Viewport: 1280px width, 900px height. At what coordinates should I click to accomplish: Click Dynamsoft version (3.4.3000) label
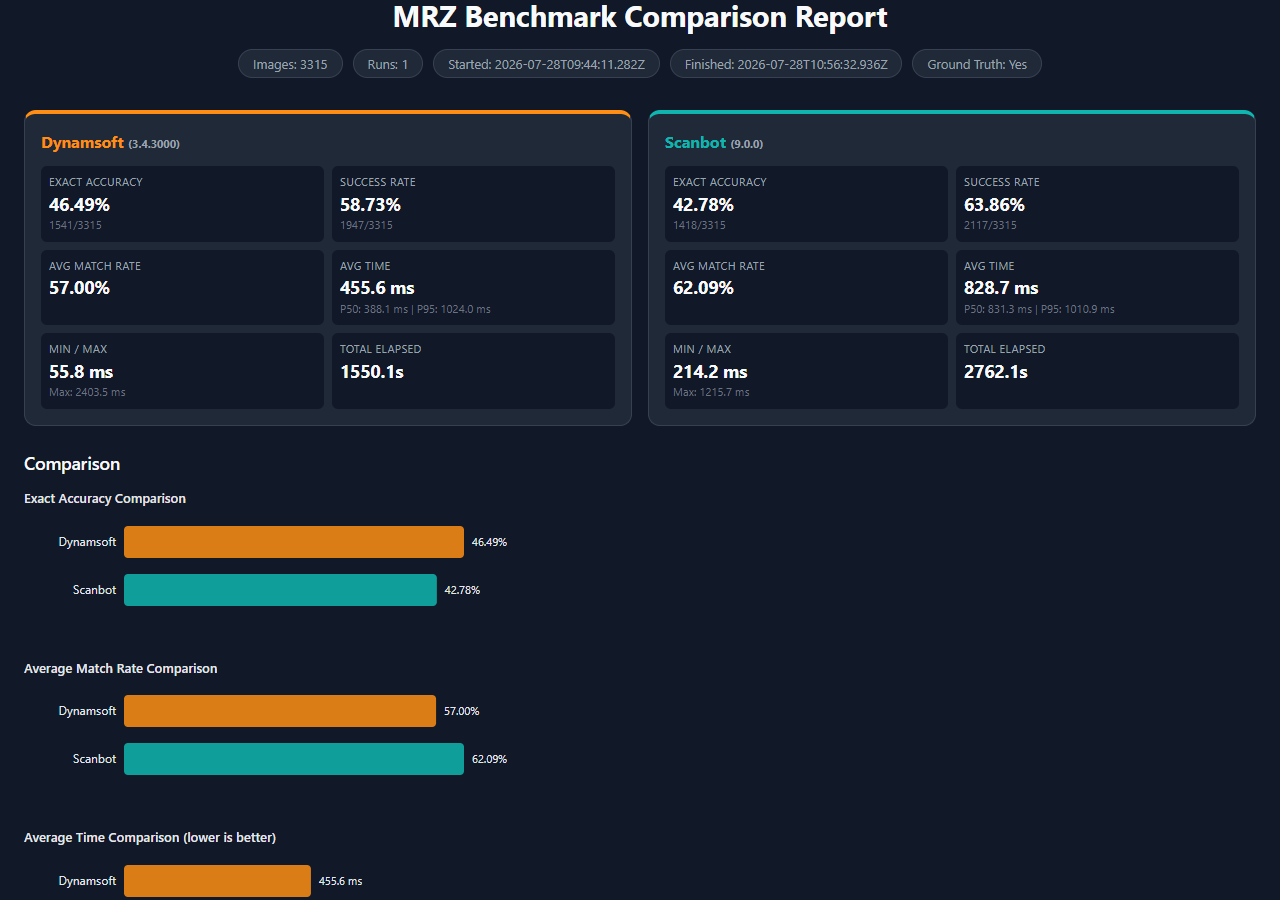[x=154, y=144]
